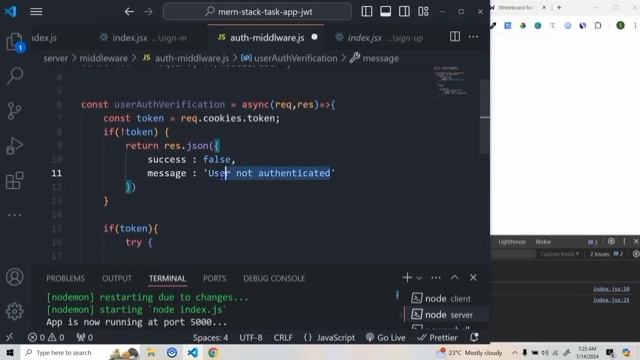This screenshot has height=360, width=640.
Task: Switch to the index.jsx sign-in tab
Action: 144,38
